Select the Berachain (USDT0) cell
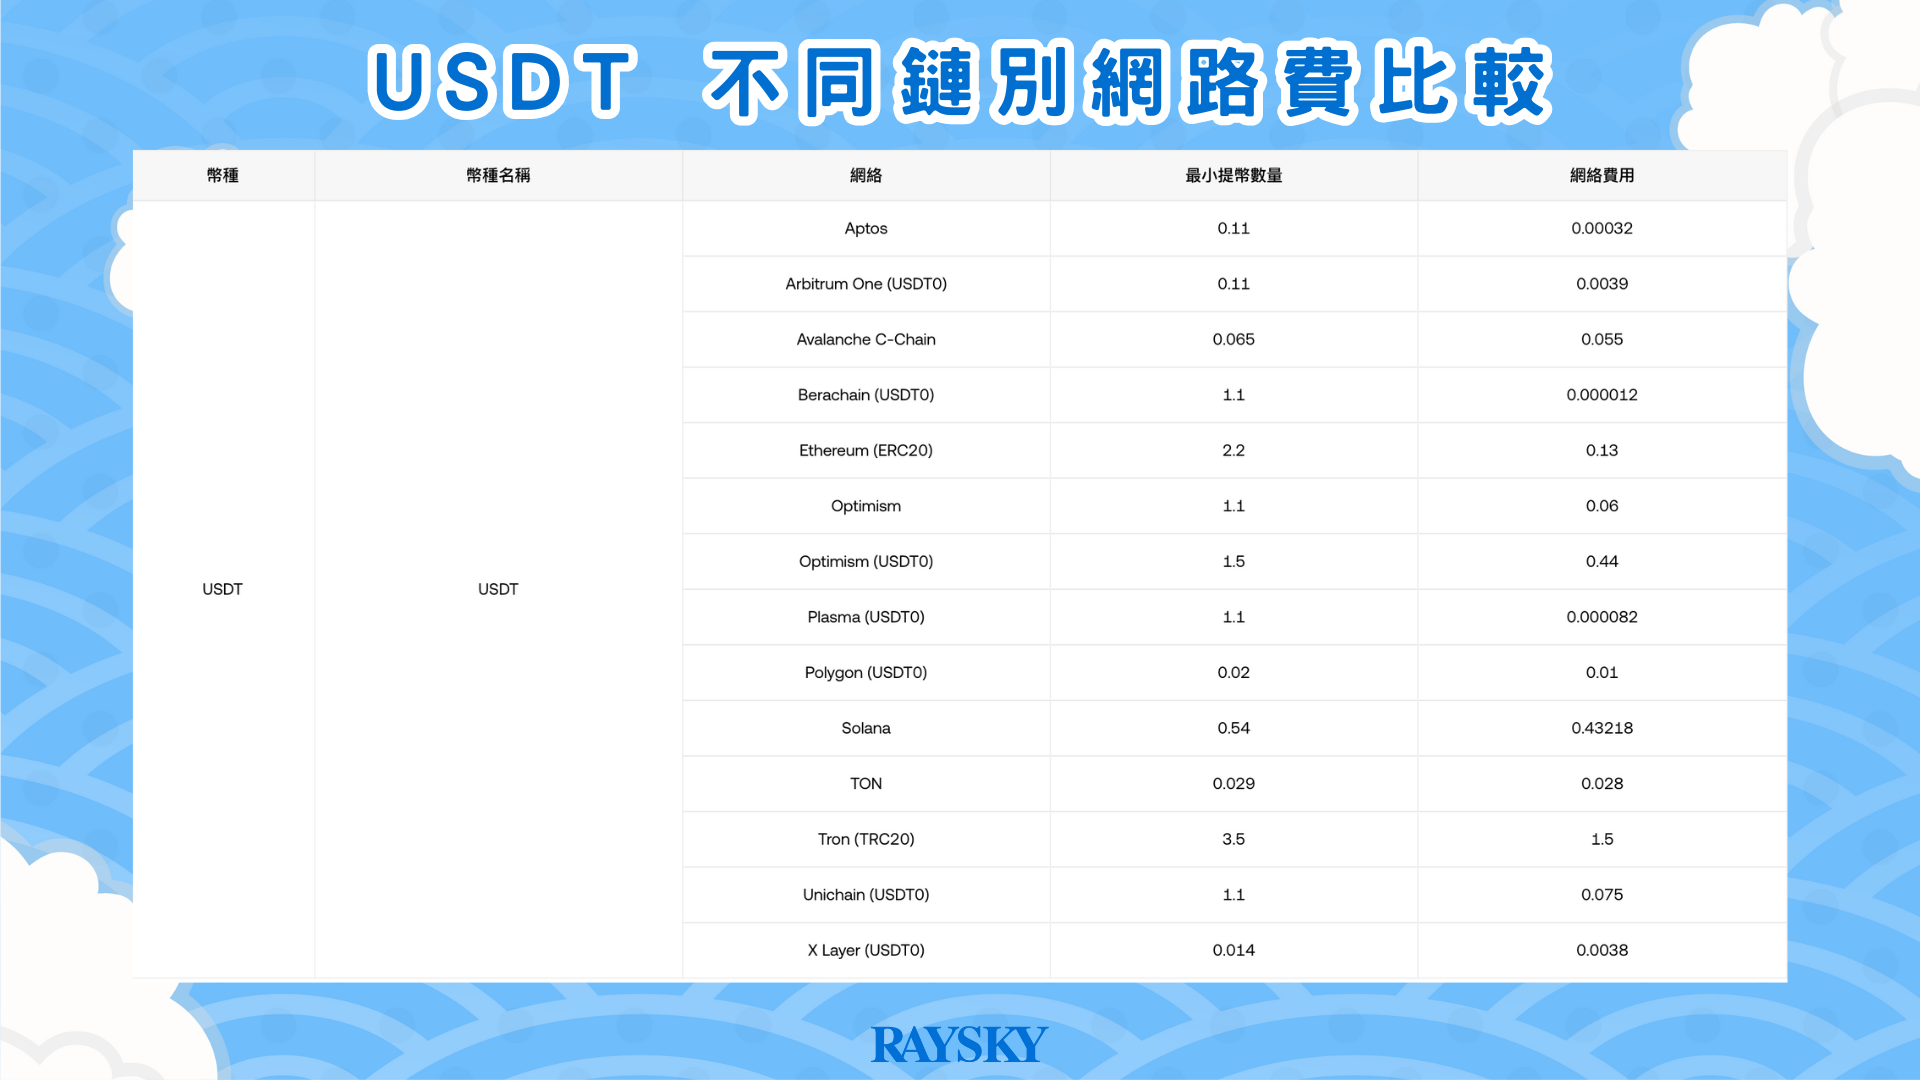1920x1080 pixels. click(866, 395)
